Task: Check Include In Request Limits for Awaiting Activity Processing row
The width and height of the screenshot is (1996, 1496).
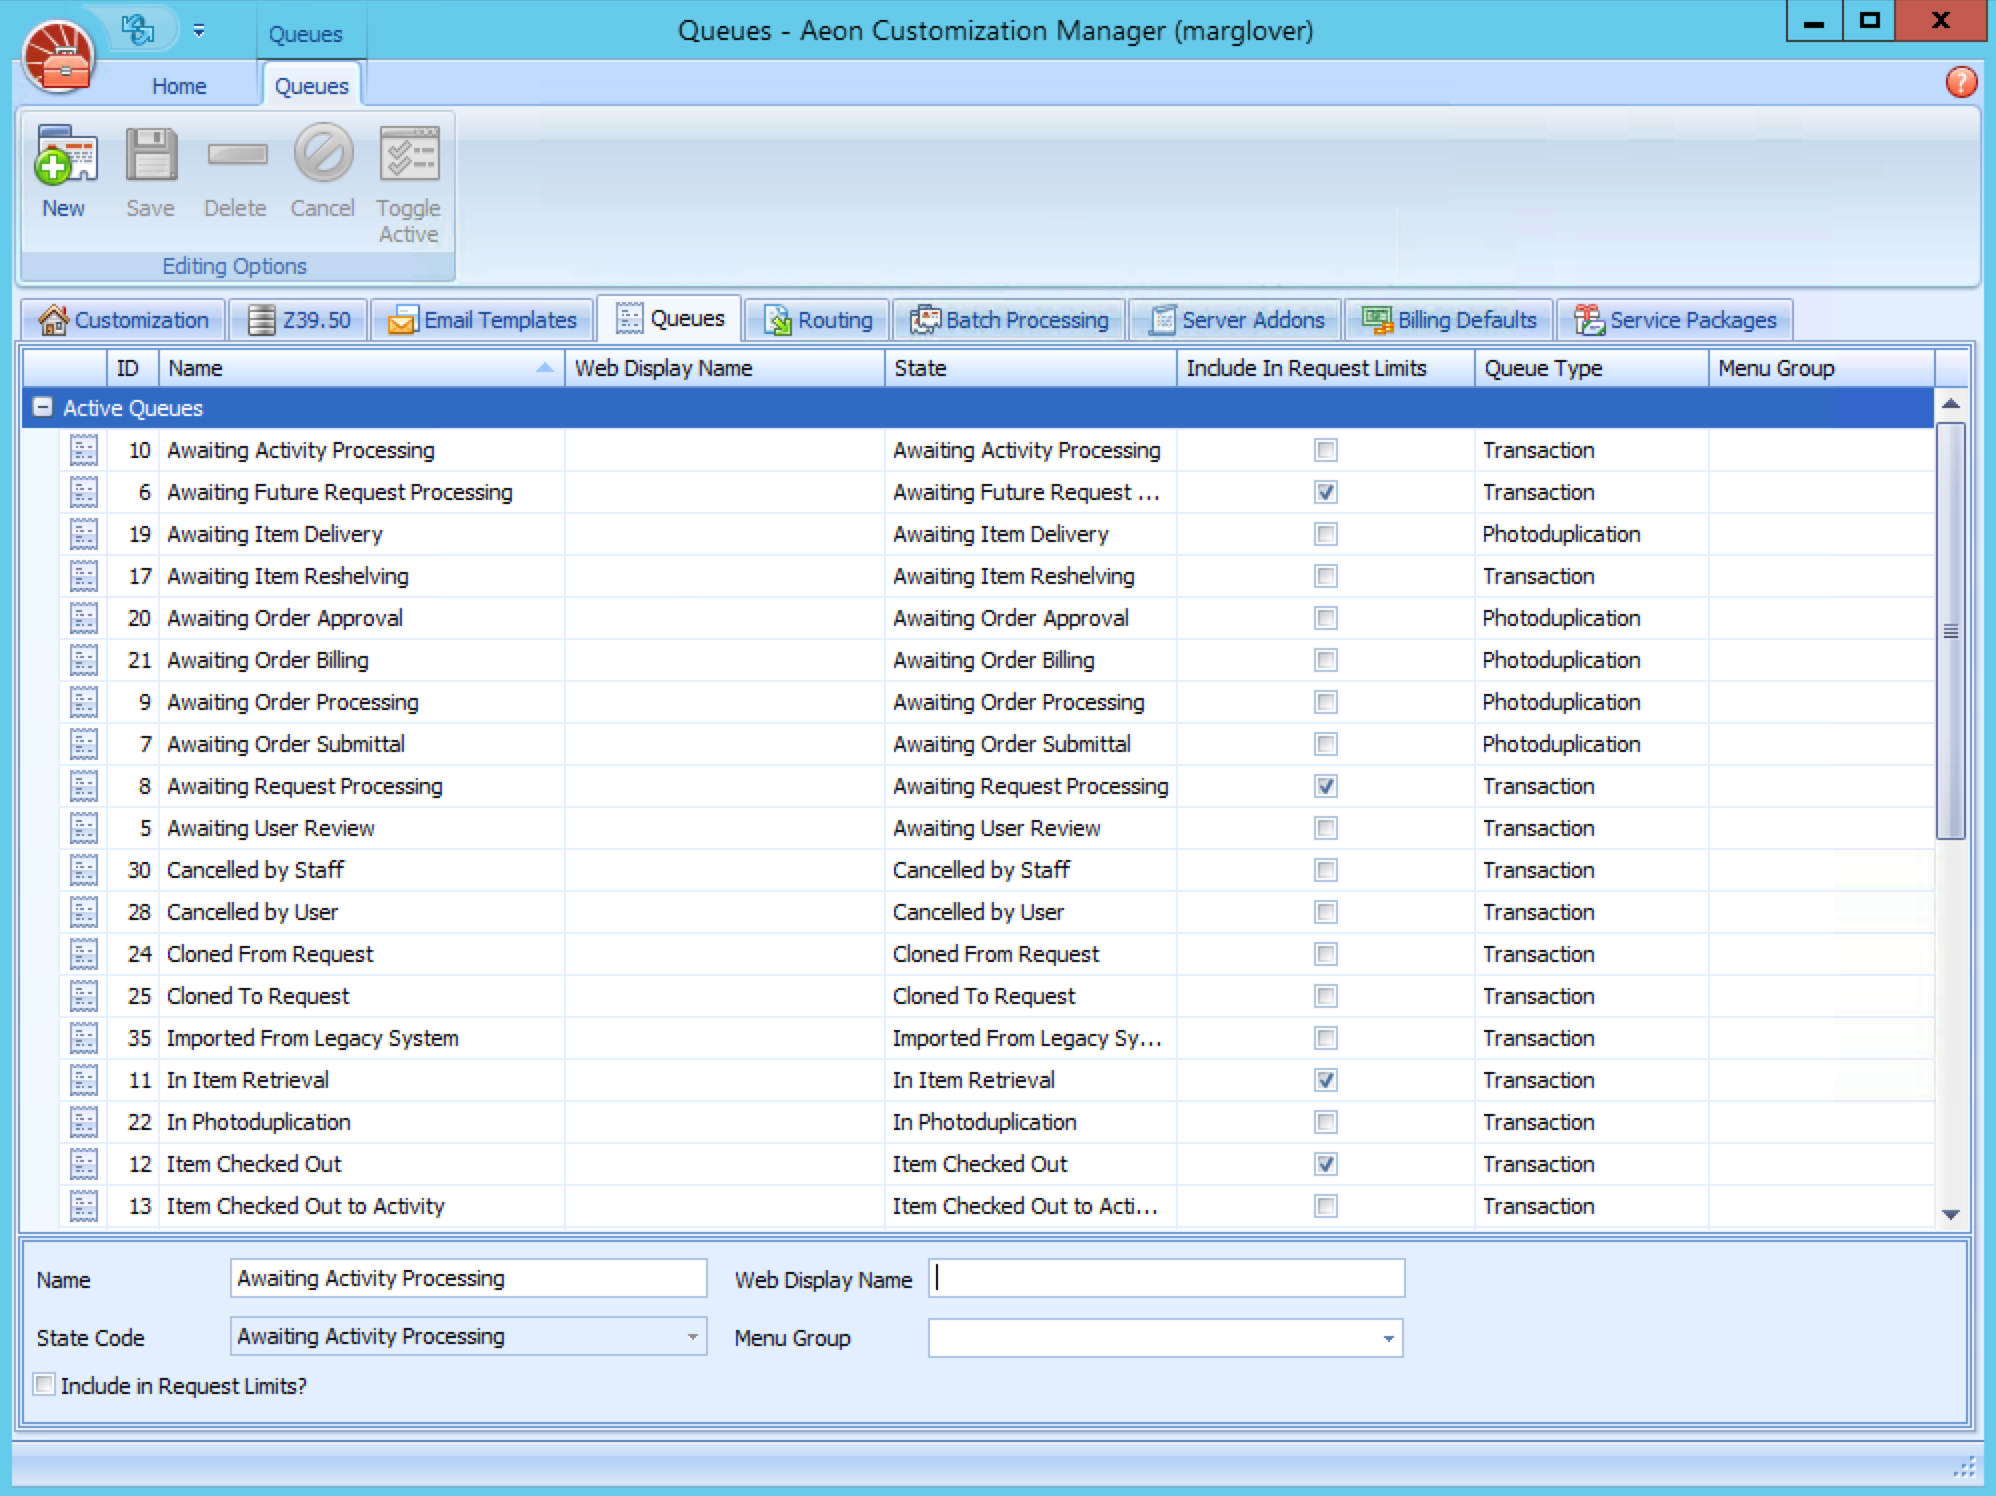Action: tap(1325, 451)
